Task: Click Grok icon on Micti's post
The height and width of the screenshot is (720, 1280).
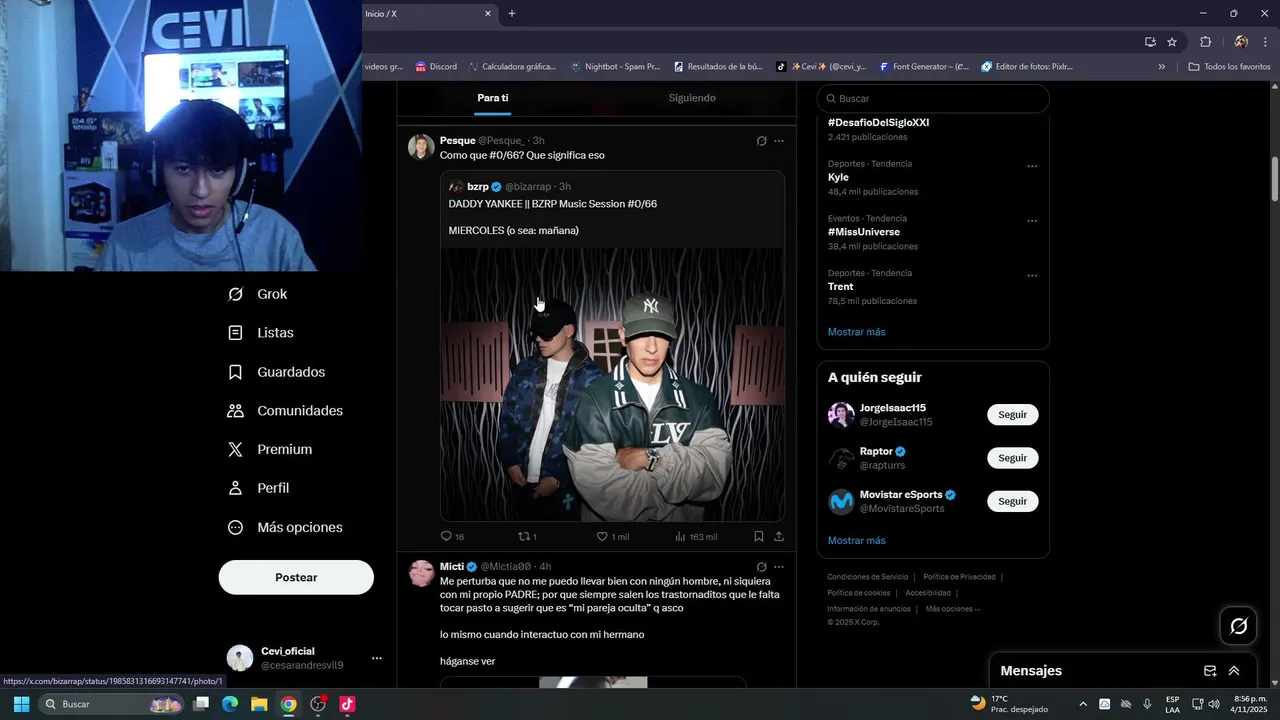Action: pyautogui.click(x=761, y=567)
